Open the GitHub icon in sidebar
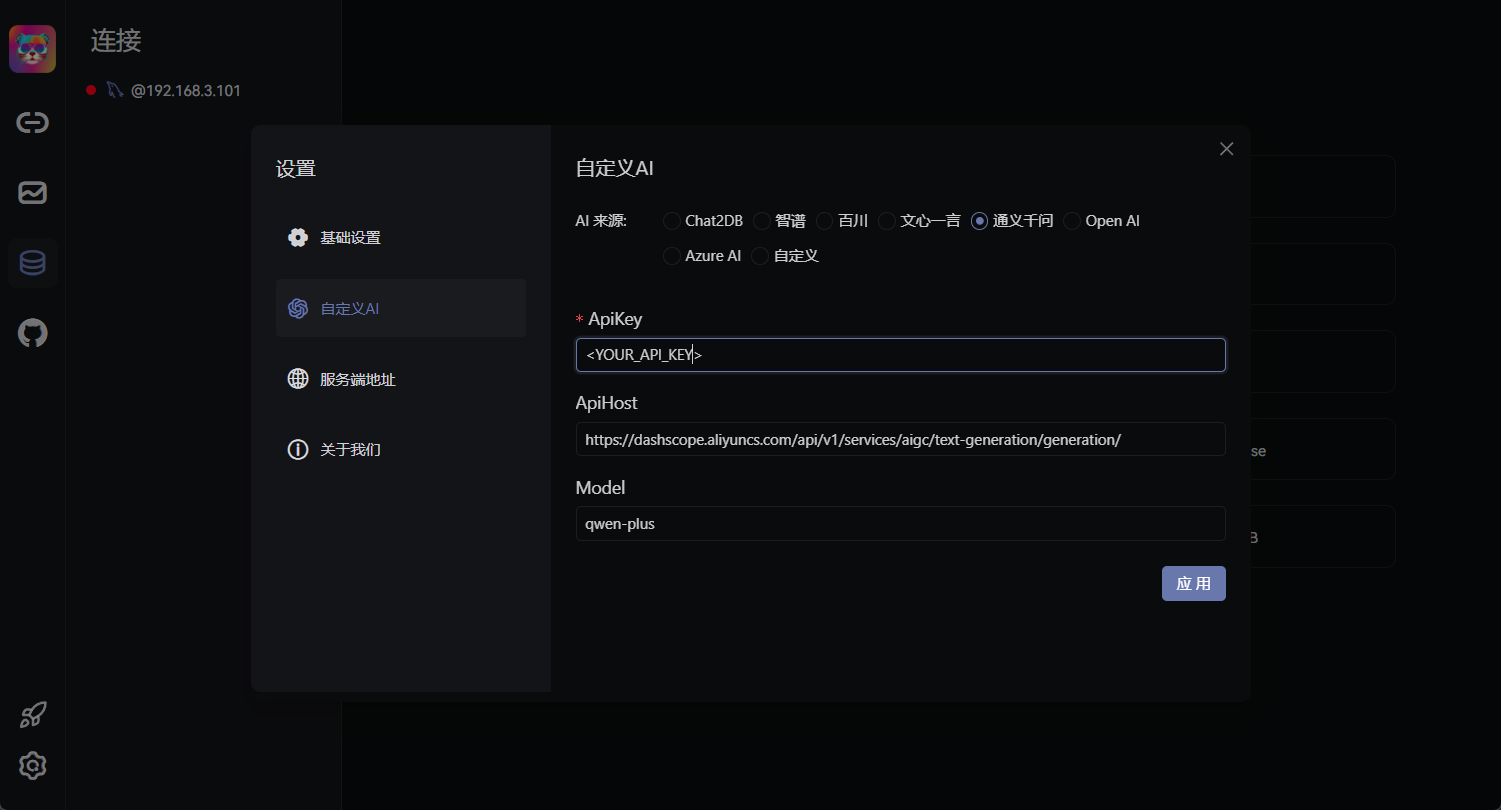 [x=32, y=333]
